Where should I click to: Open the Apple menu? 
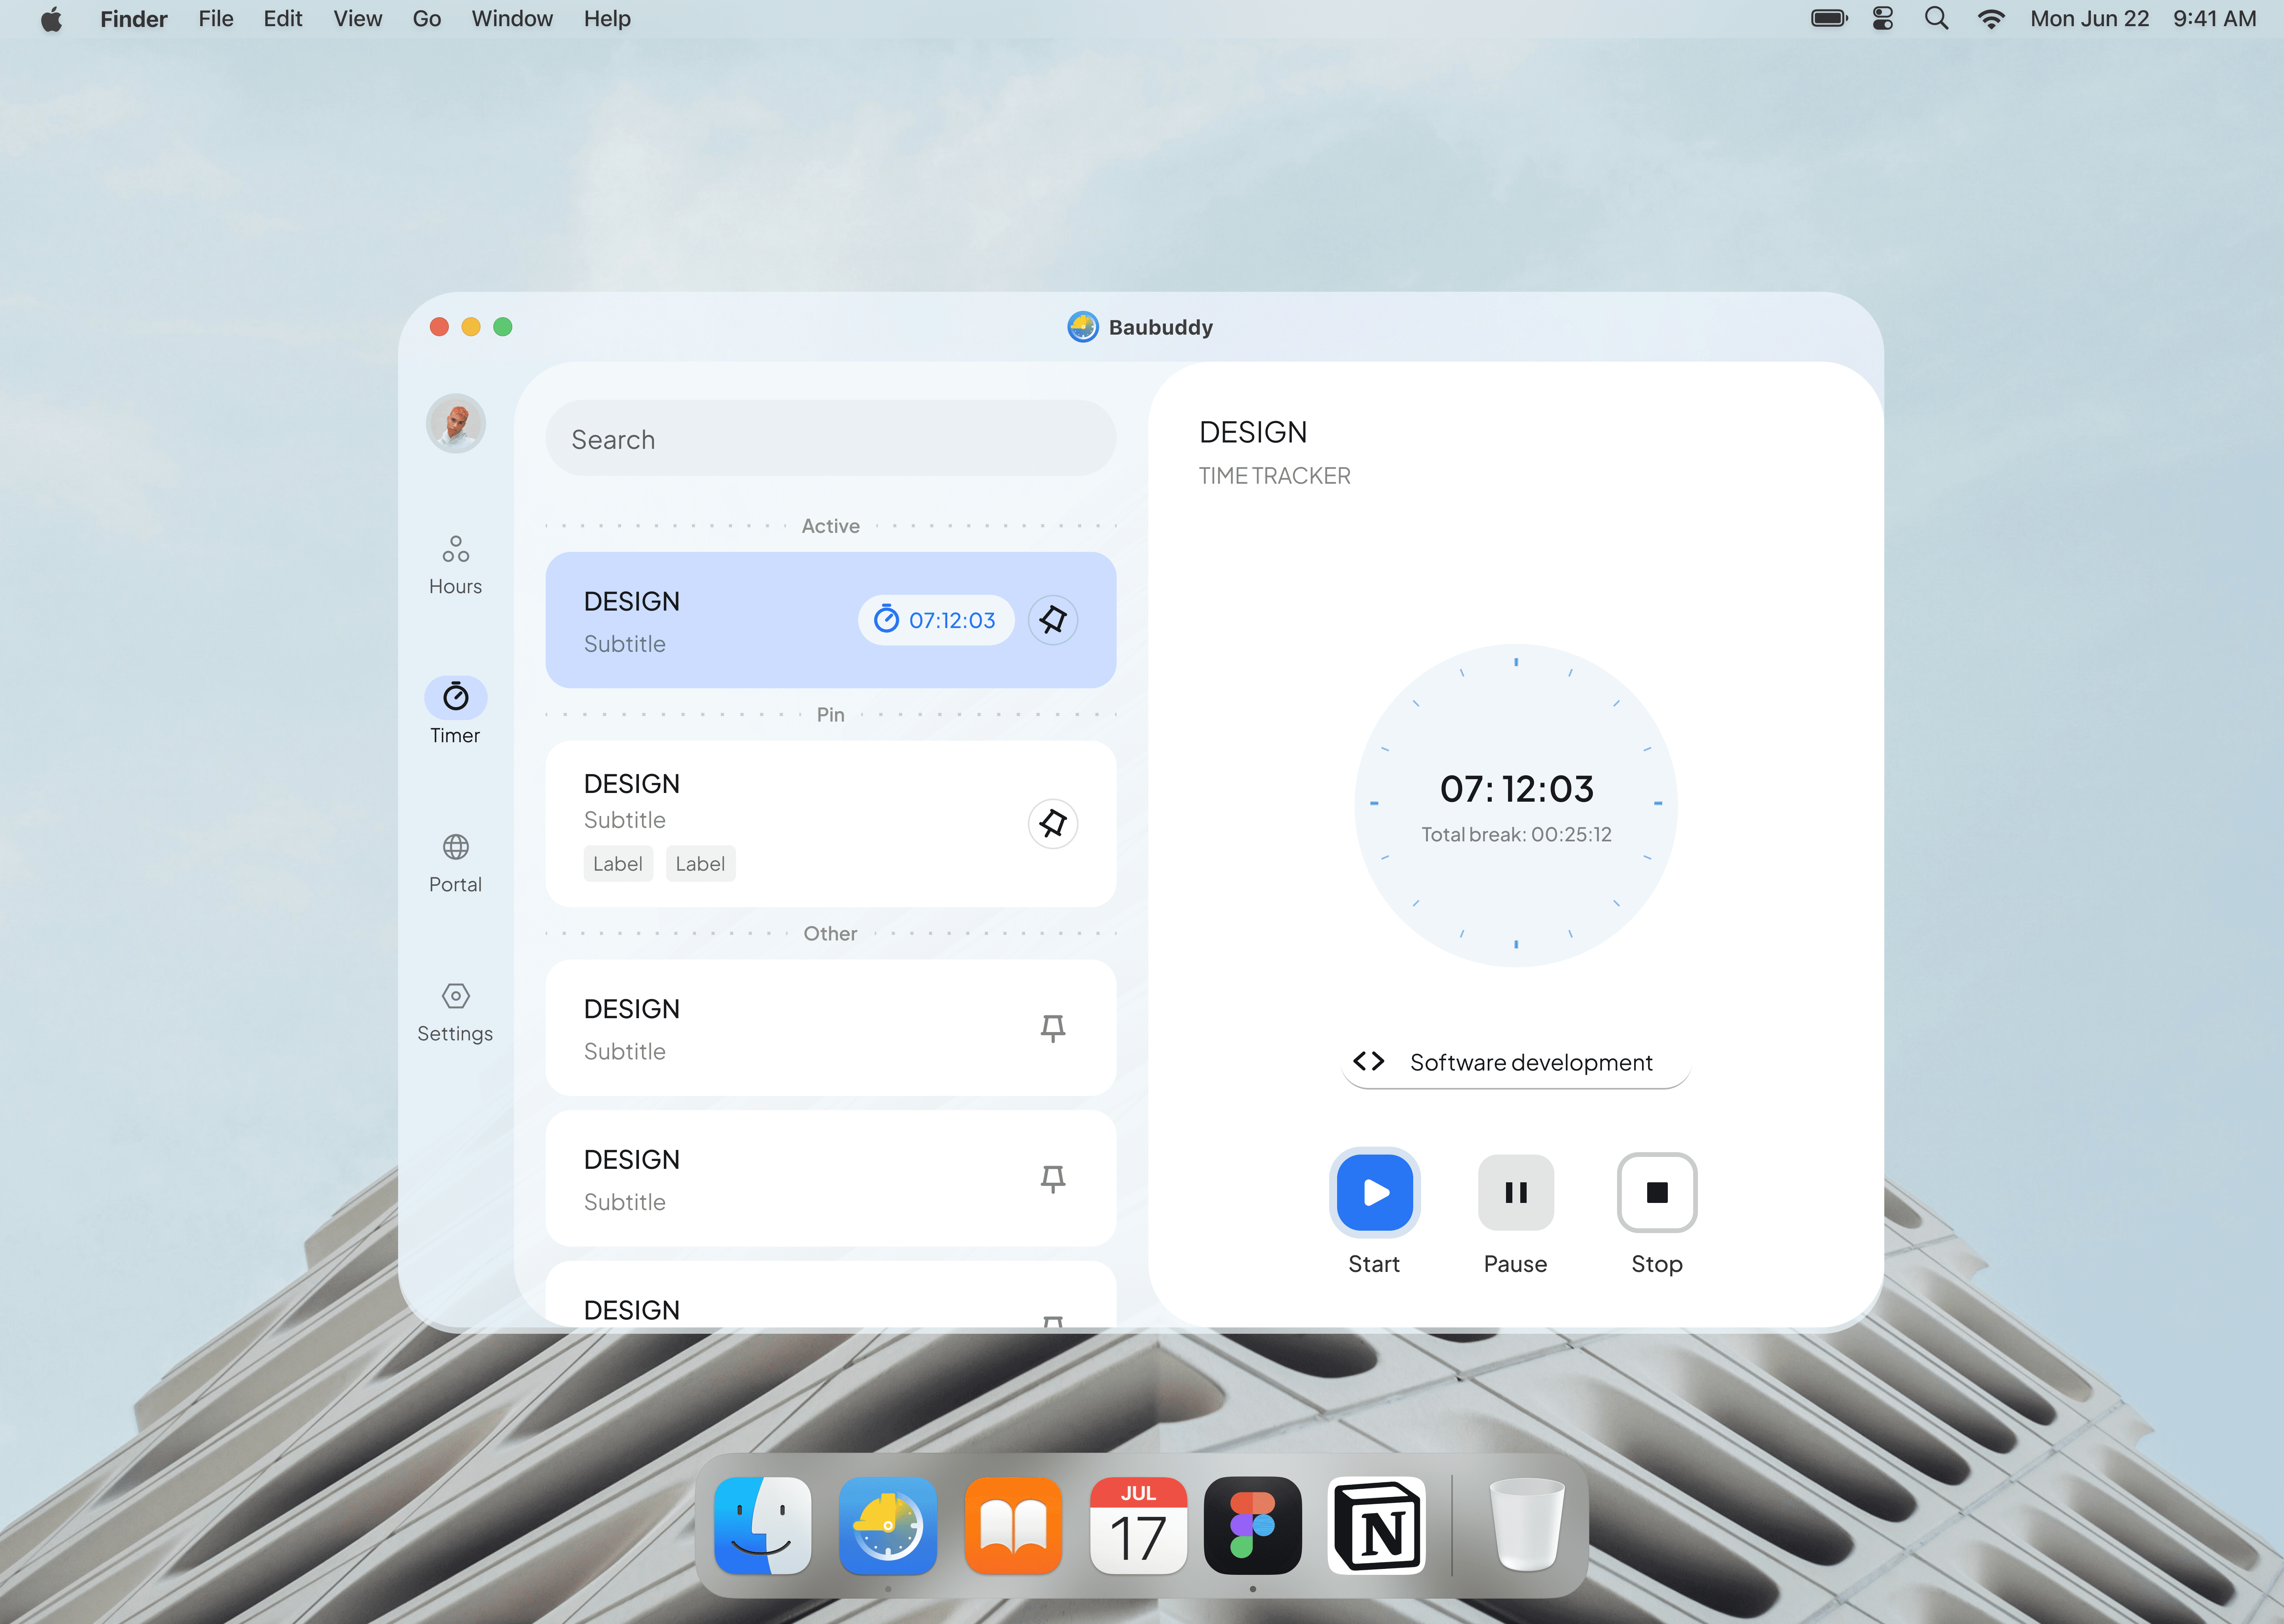[52, 19]
